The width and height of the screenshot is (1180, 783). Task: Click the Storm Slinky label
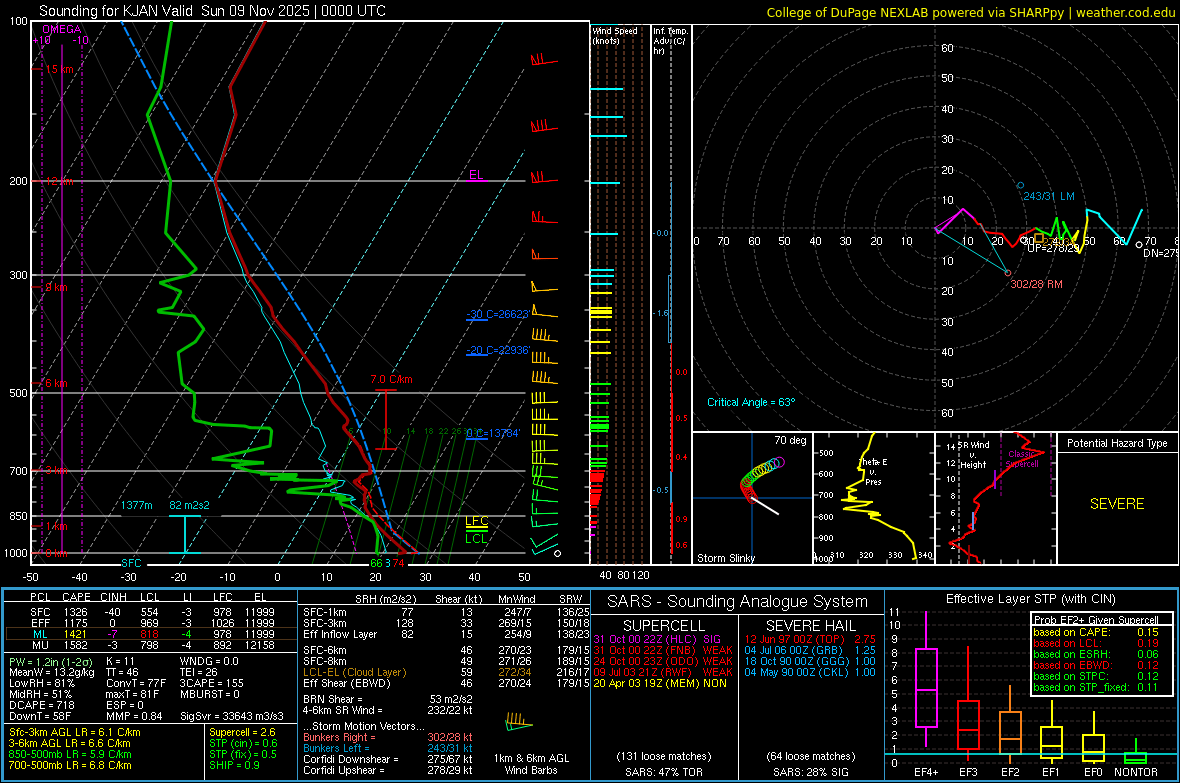pos(725,558)
